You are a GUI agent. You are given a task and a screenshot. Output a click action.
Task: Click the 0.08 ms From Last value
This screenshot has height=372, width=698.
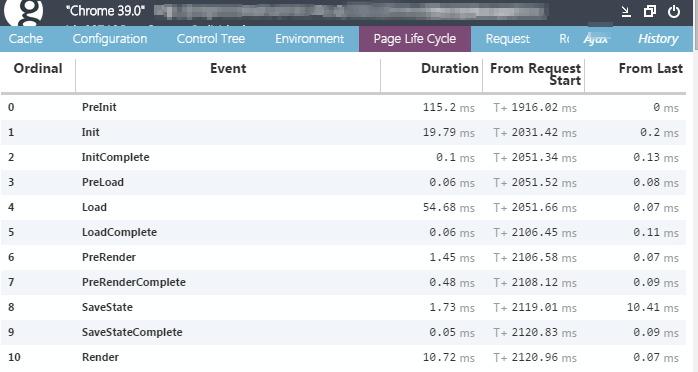656,182
